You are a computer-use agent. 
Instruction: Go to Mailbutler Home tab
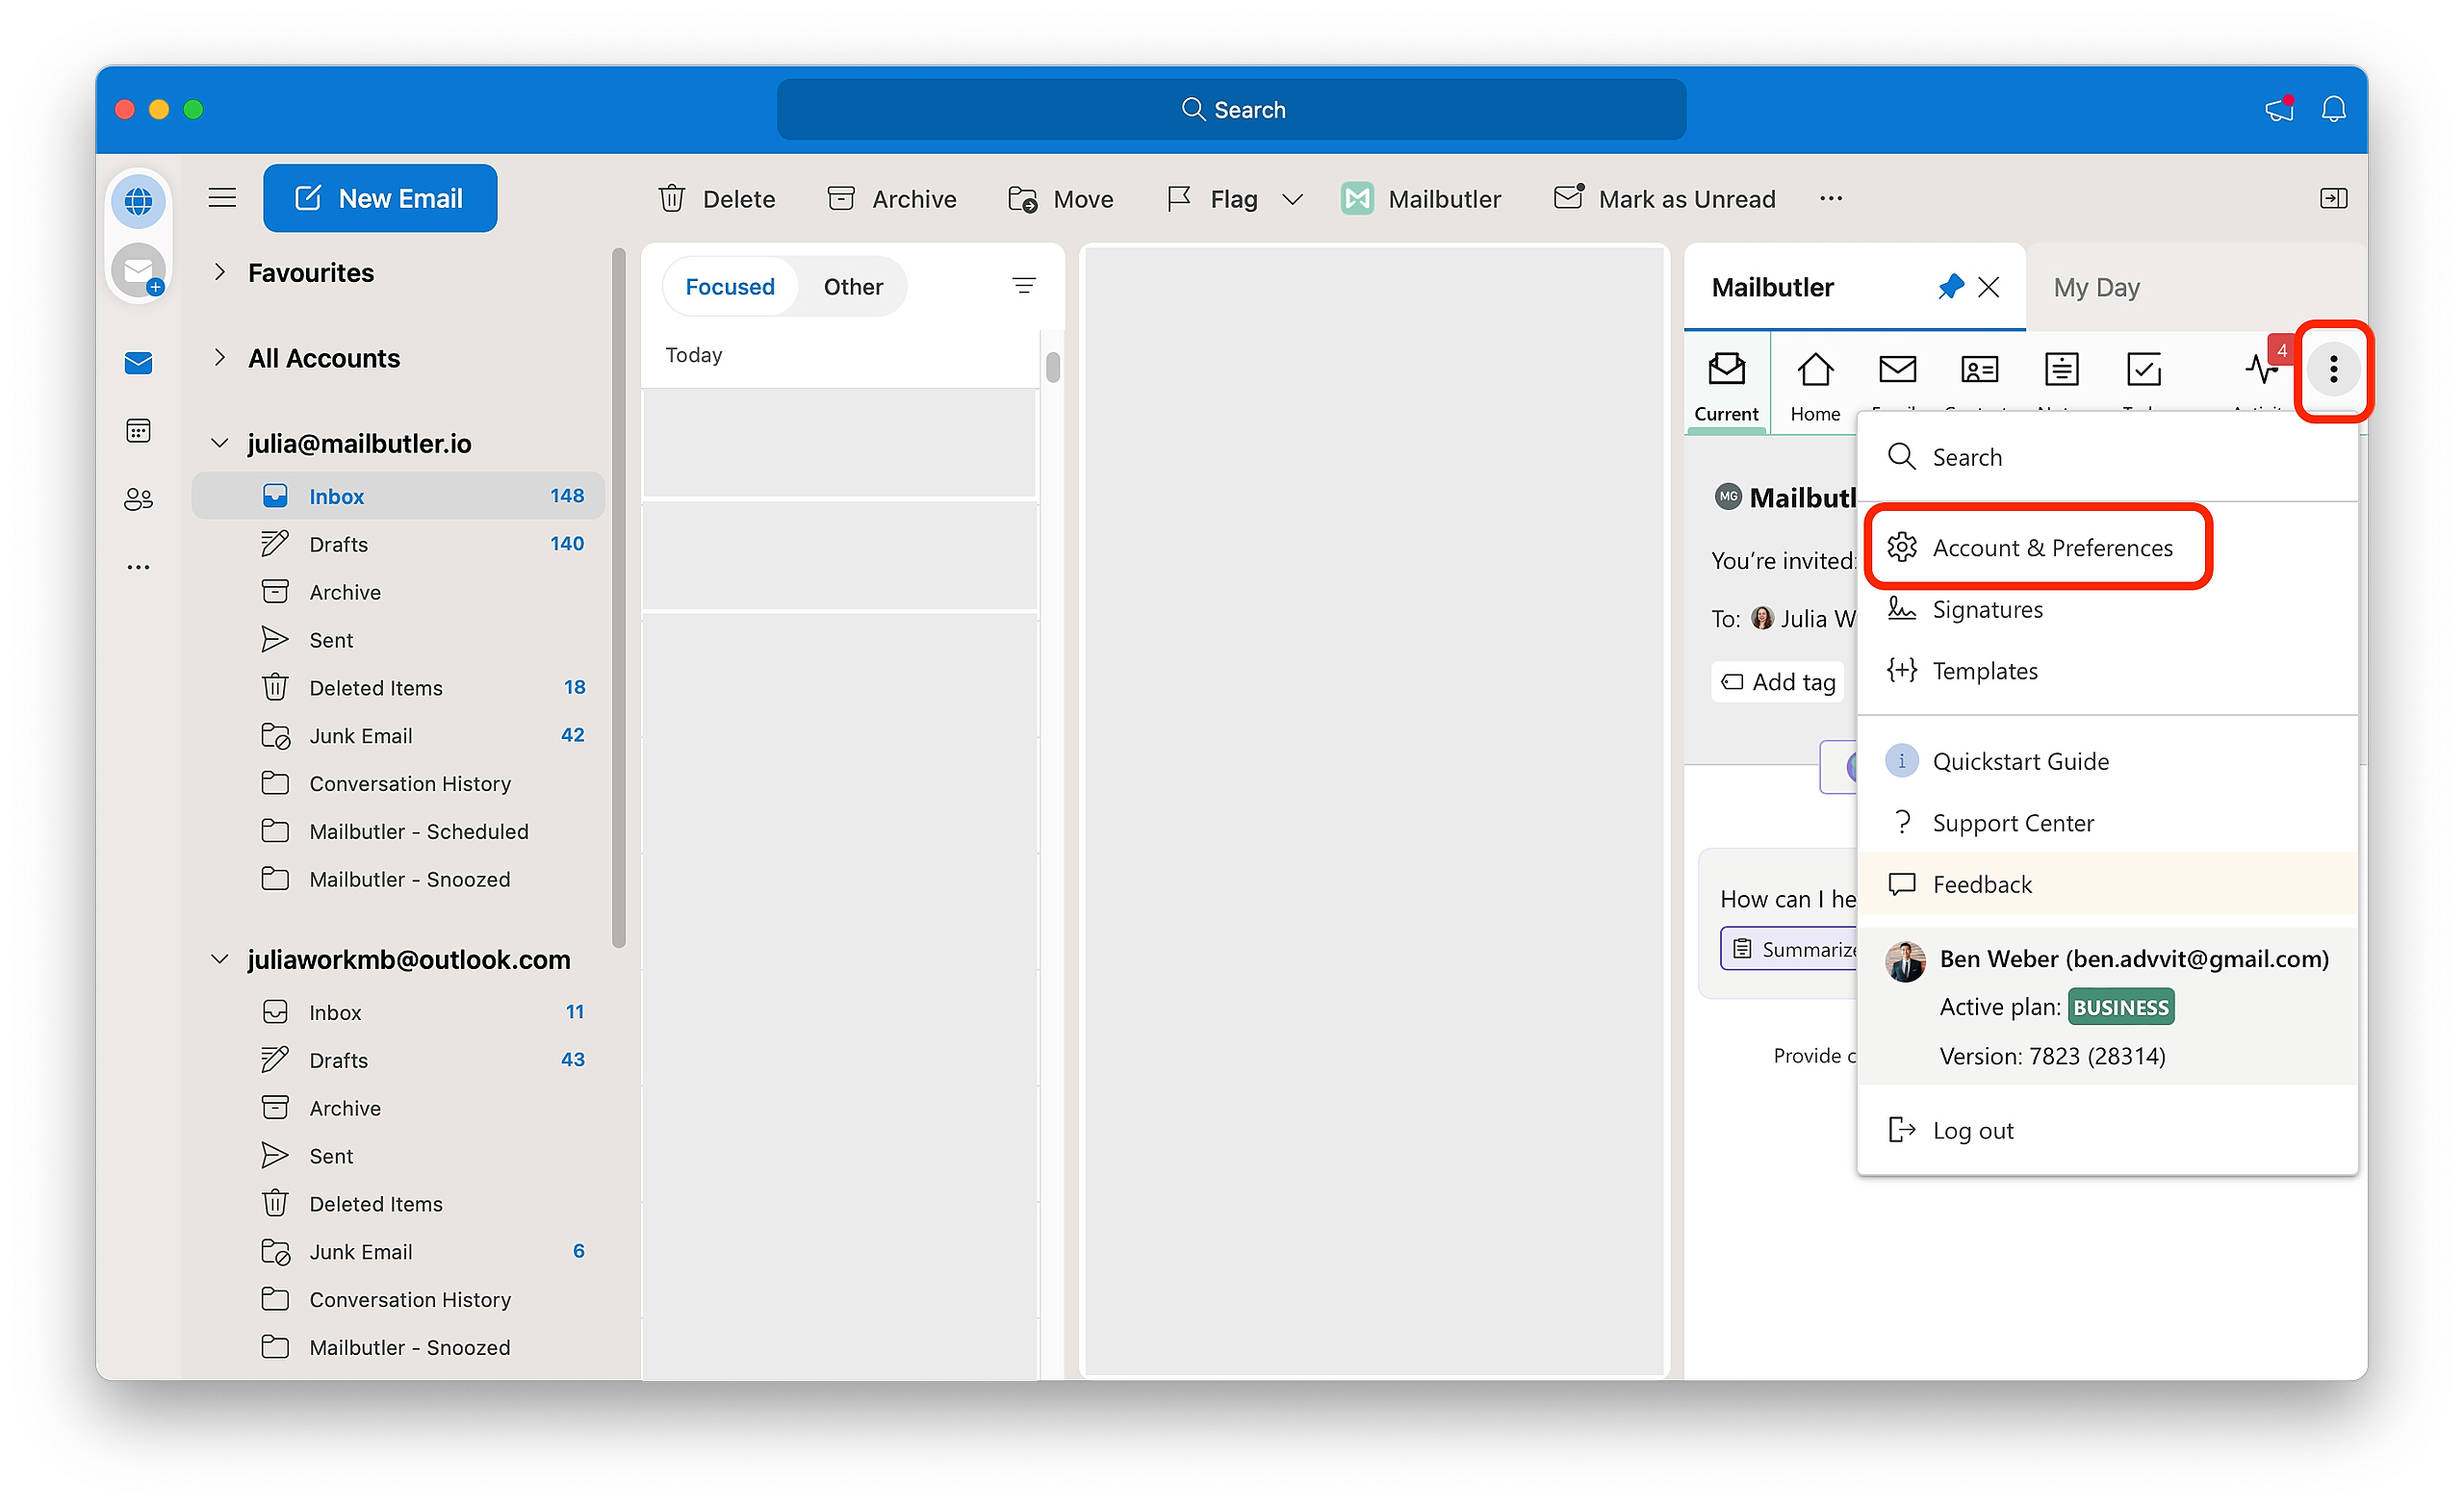coord(1815,386)
